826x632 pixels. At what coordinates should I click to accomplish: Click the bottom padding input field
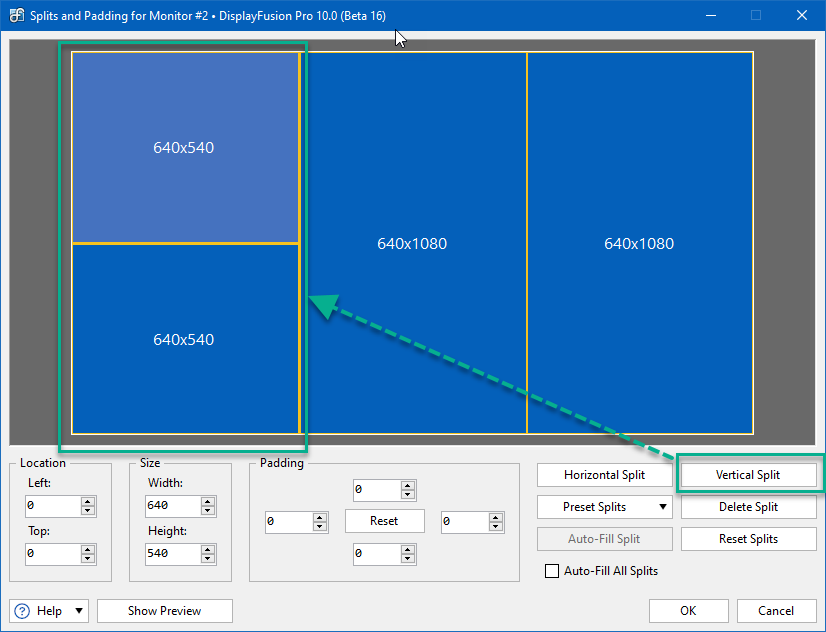click(x=377, y=554)
